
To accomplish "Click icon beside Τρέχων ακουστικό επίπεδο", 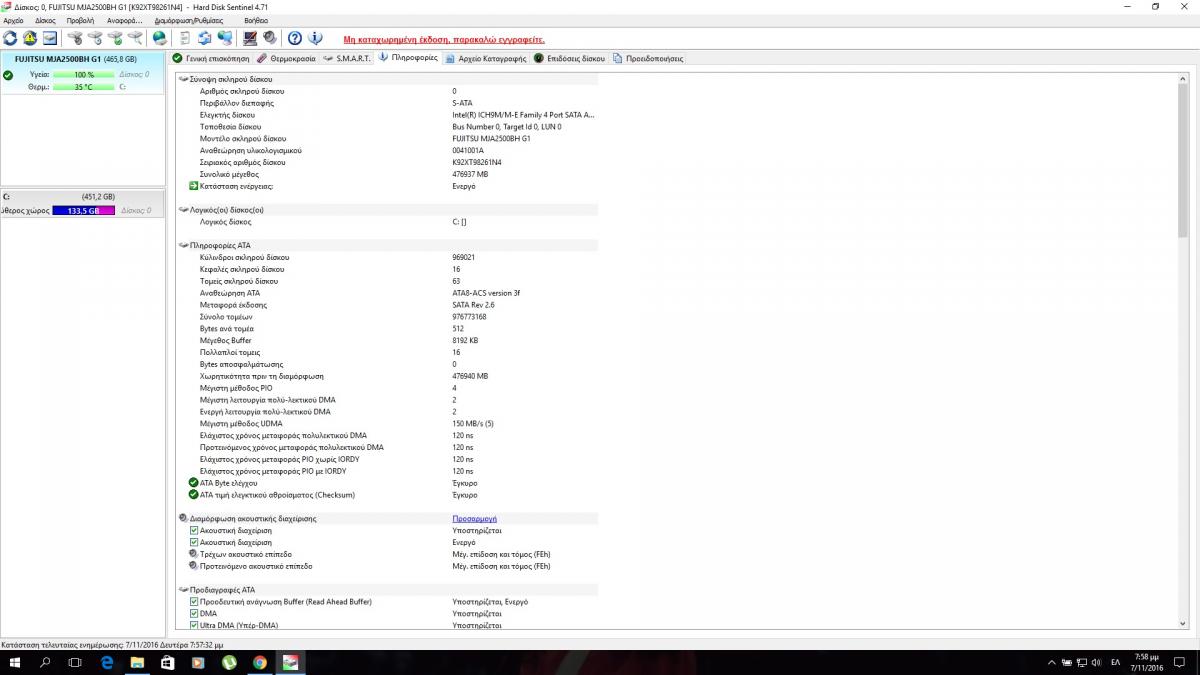I will coord(193,554).
